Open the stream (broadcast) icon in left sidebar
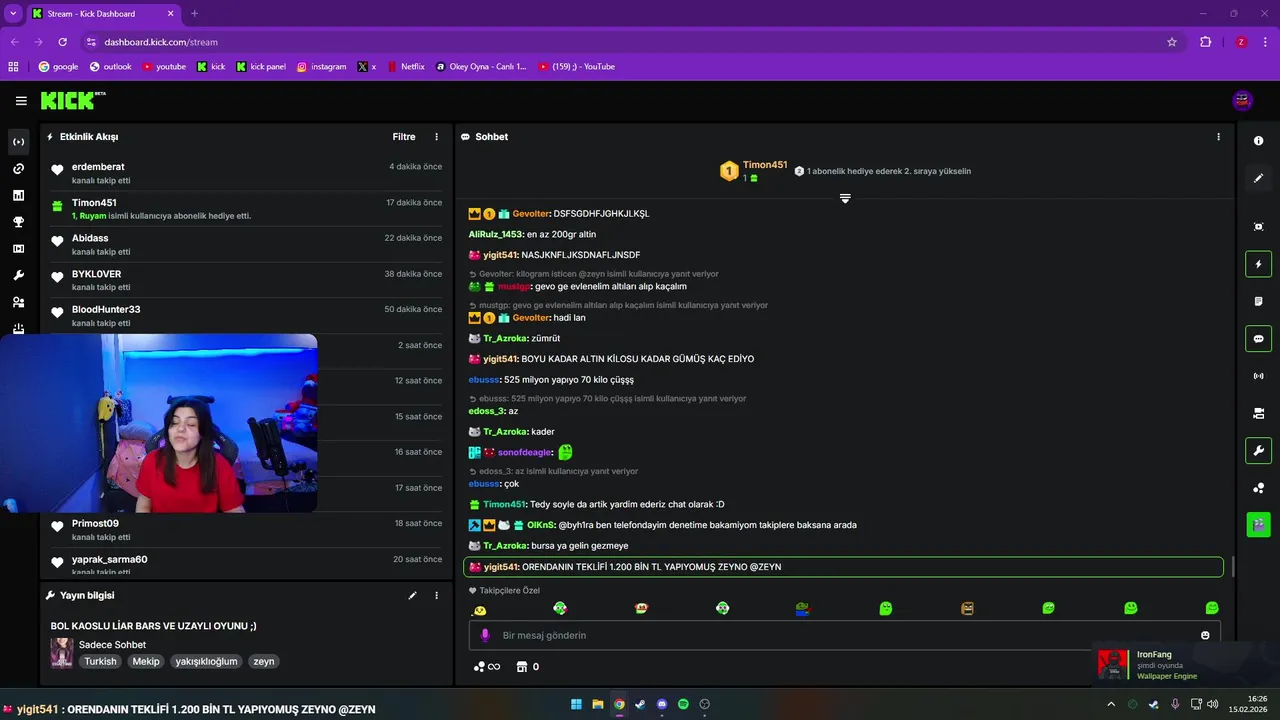Viewport: 1280px width, 720px height. point(18,142)
